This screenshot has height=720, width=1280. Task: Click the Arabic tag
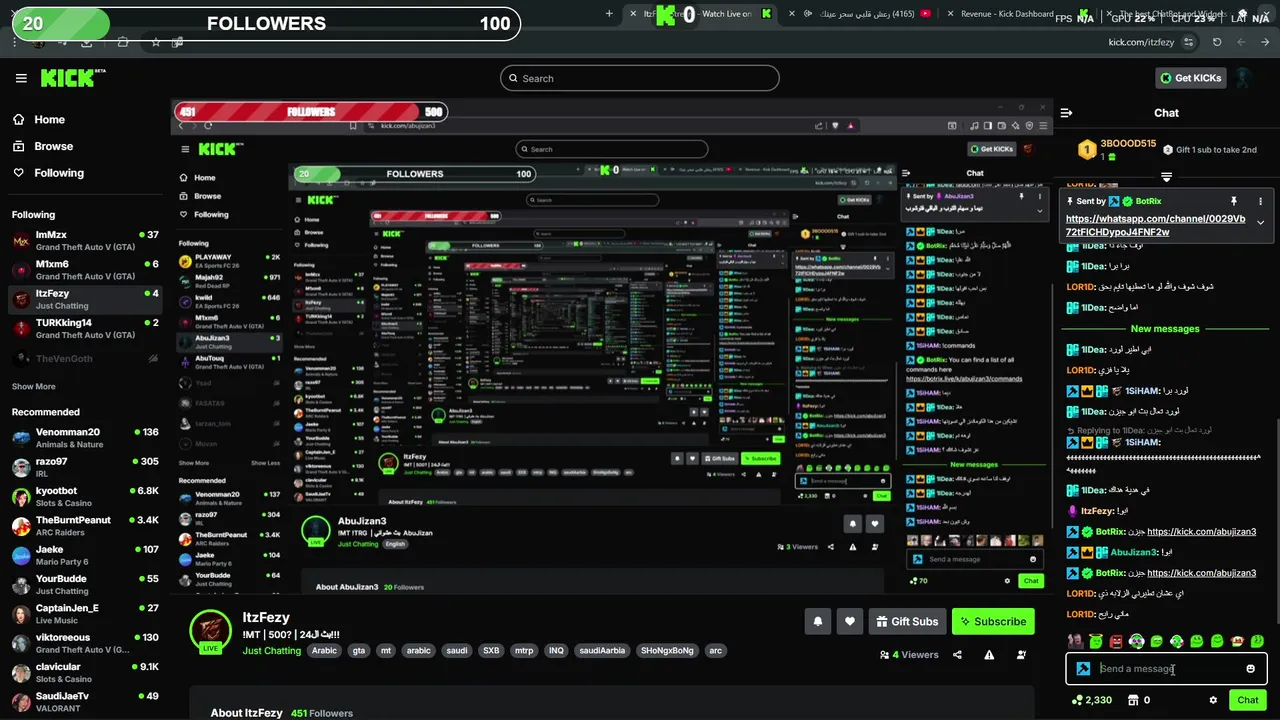tap(324, 650)
